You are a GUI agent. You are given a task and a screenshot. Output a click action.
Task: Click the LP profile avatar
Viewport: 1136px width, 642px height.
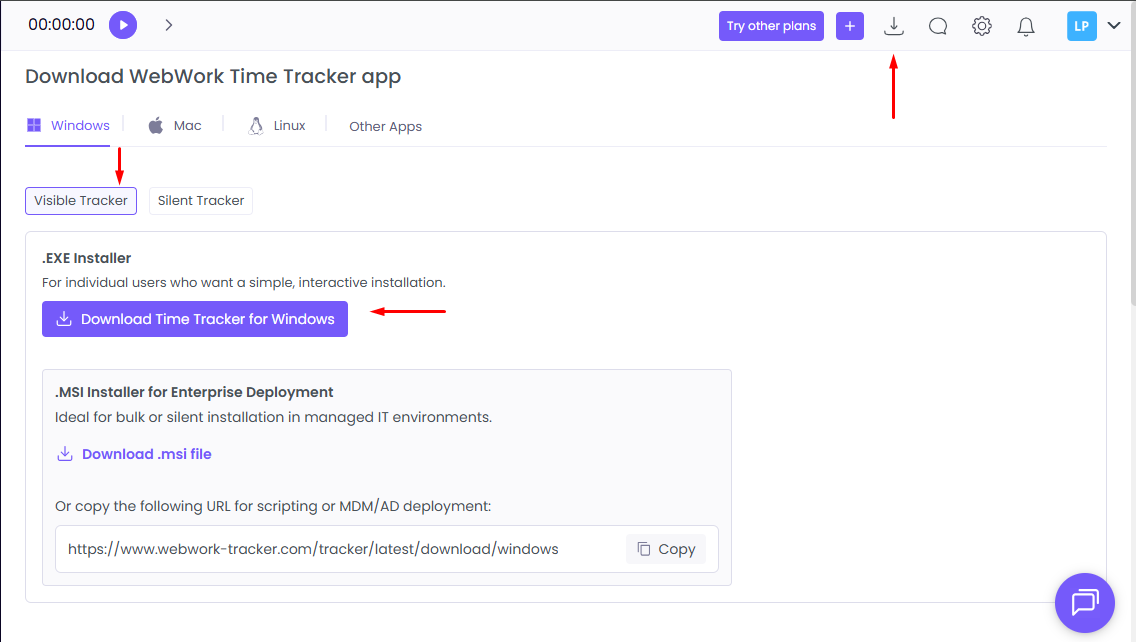1081,25
